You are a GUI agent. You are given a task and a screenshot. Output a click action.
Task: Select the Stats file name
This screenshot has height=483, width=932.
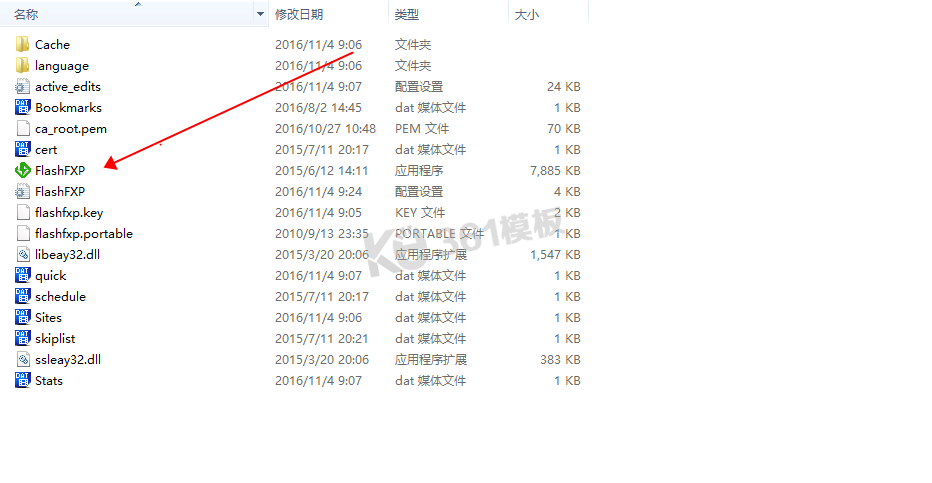coord(49,380)
